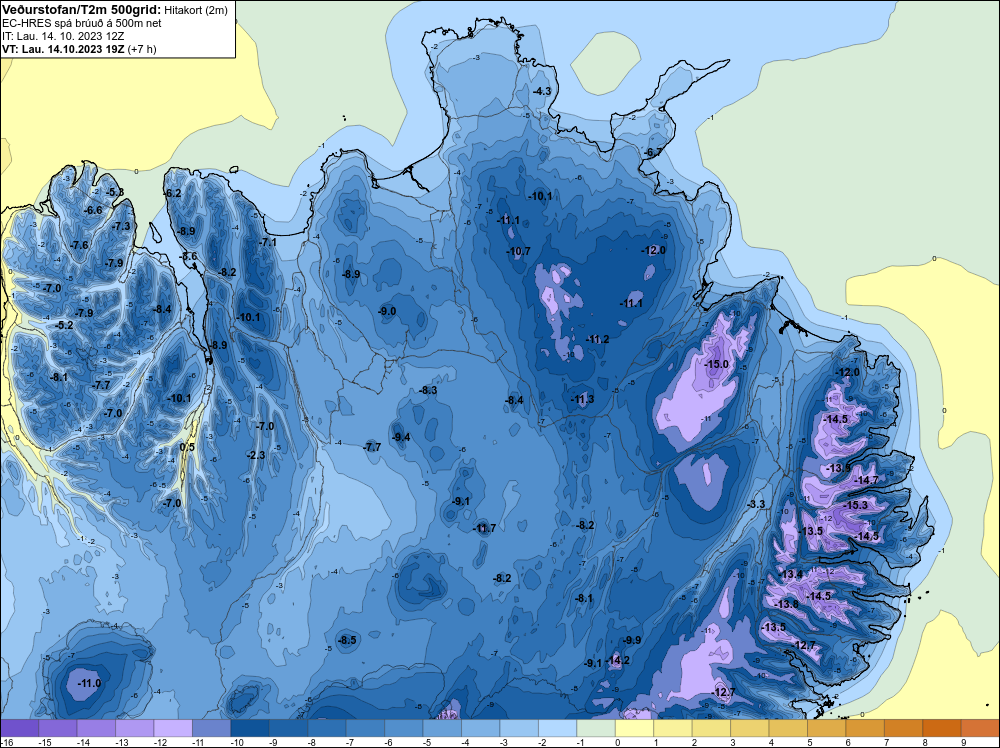Click the -8.5 temperature value

coord(347,640)
